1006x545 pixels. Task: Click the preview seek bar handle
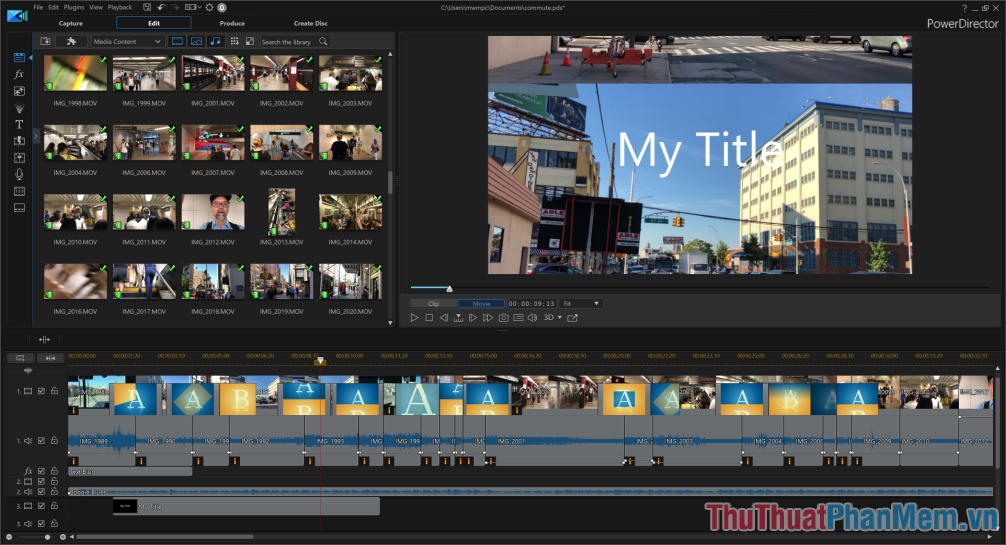coord(450,289)
